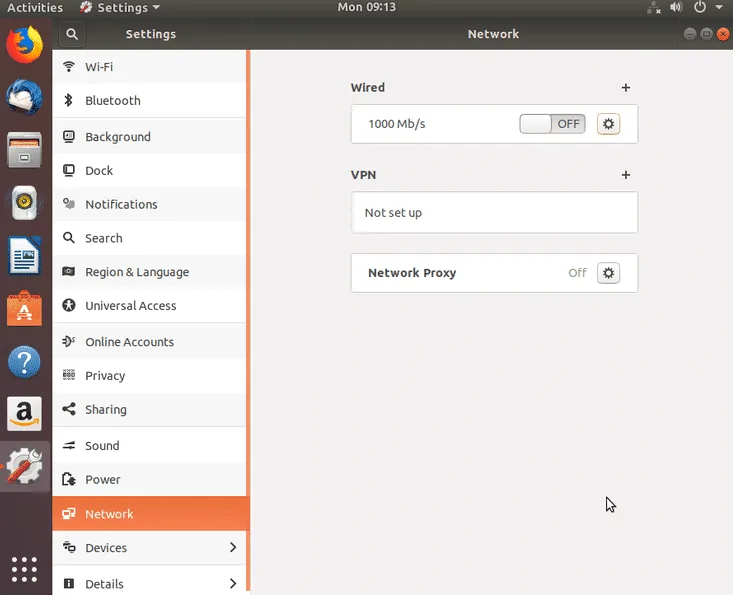
Task: Select Wi-Fi in settings sidebar
Action: tap(149, 66)
